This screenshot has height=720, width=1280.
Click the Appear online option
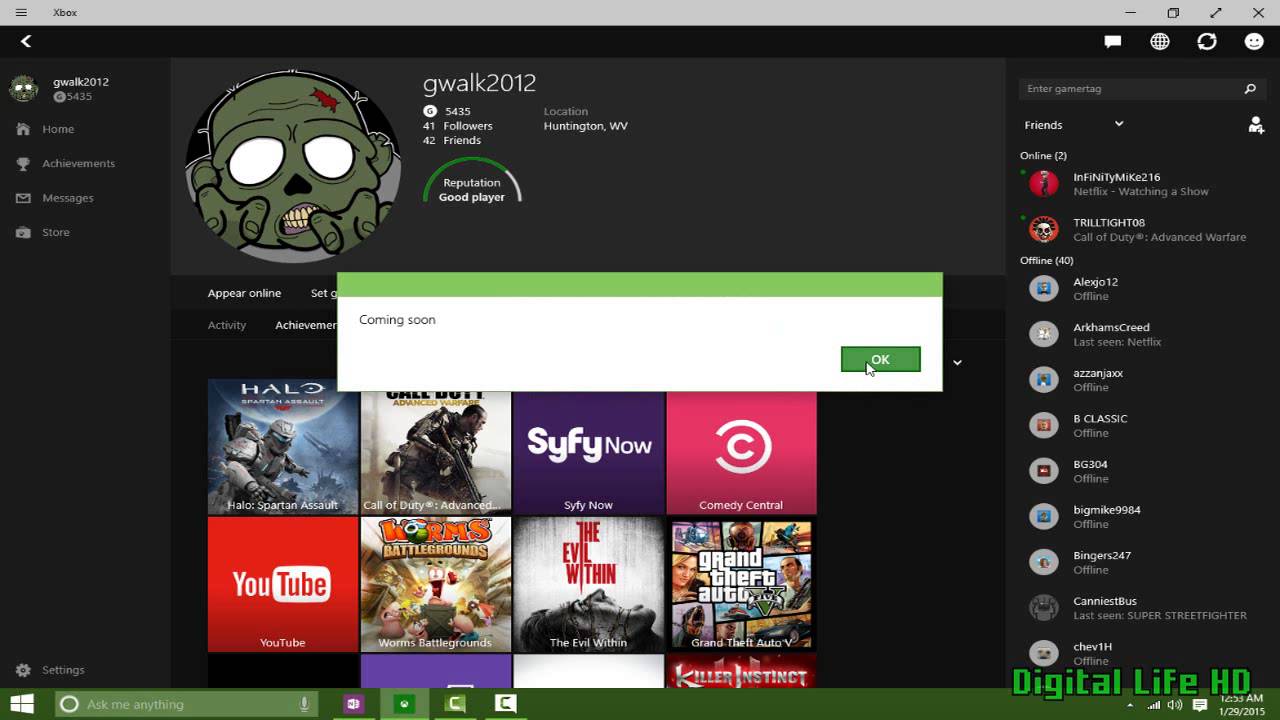(244, 293)
